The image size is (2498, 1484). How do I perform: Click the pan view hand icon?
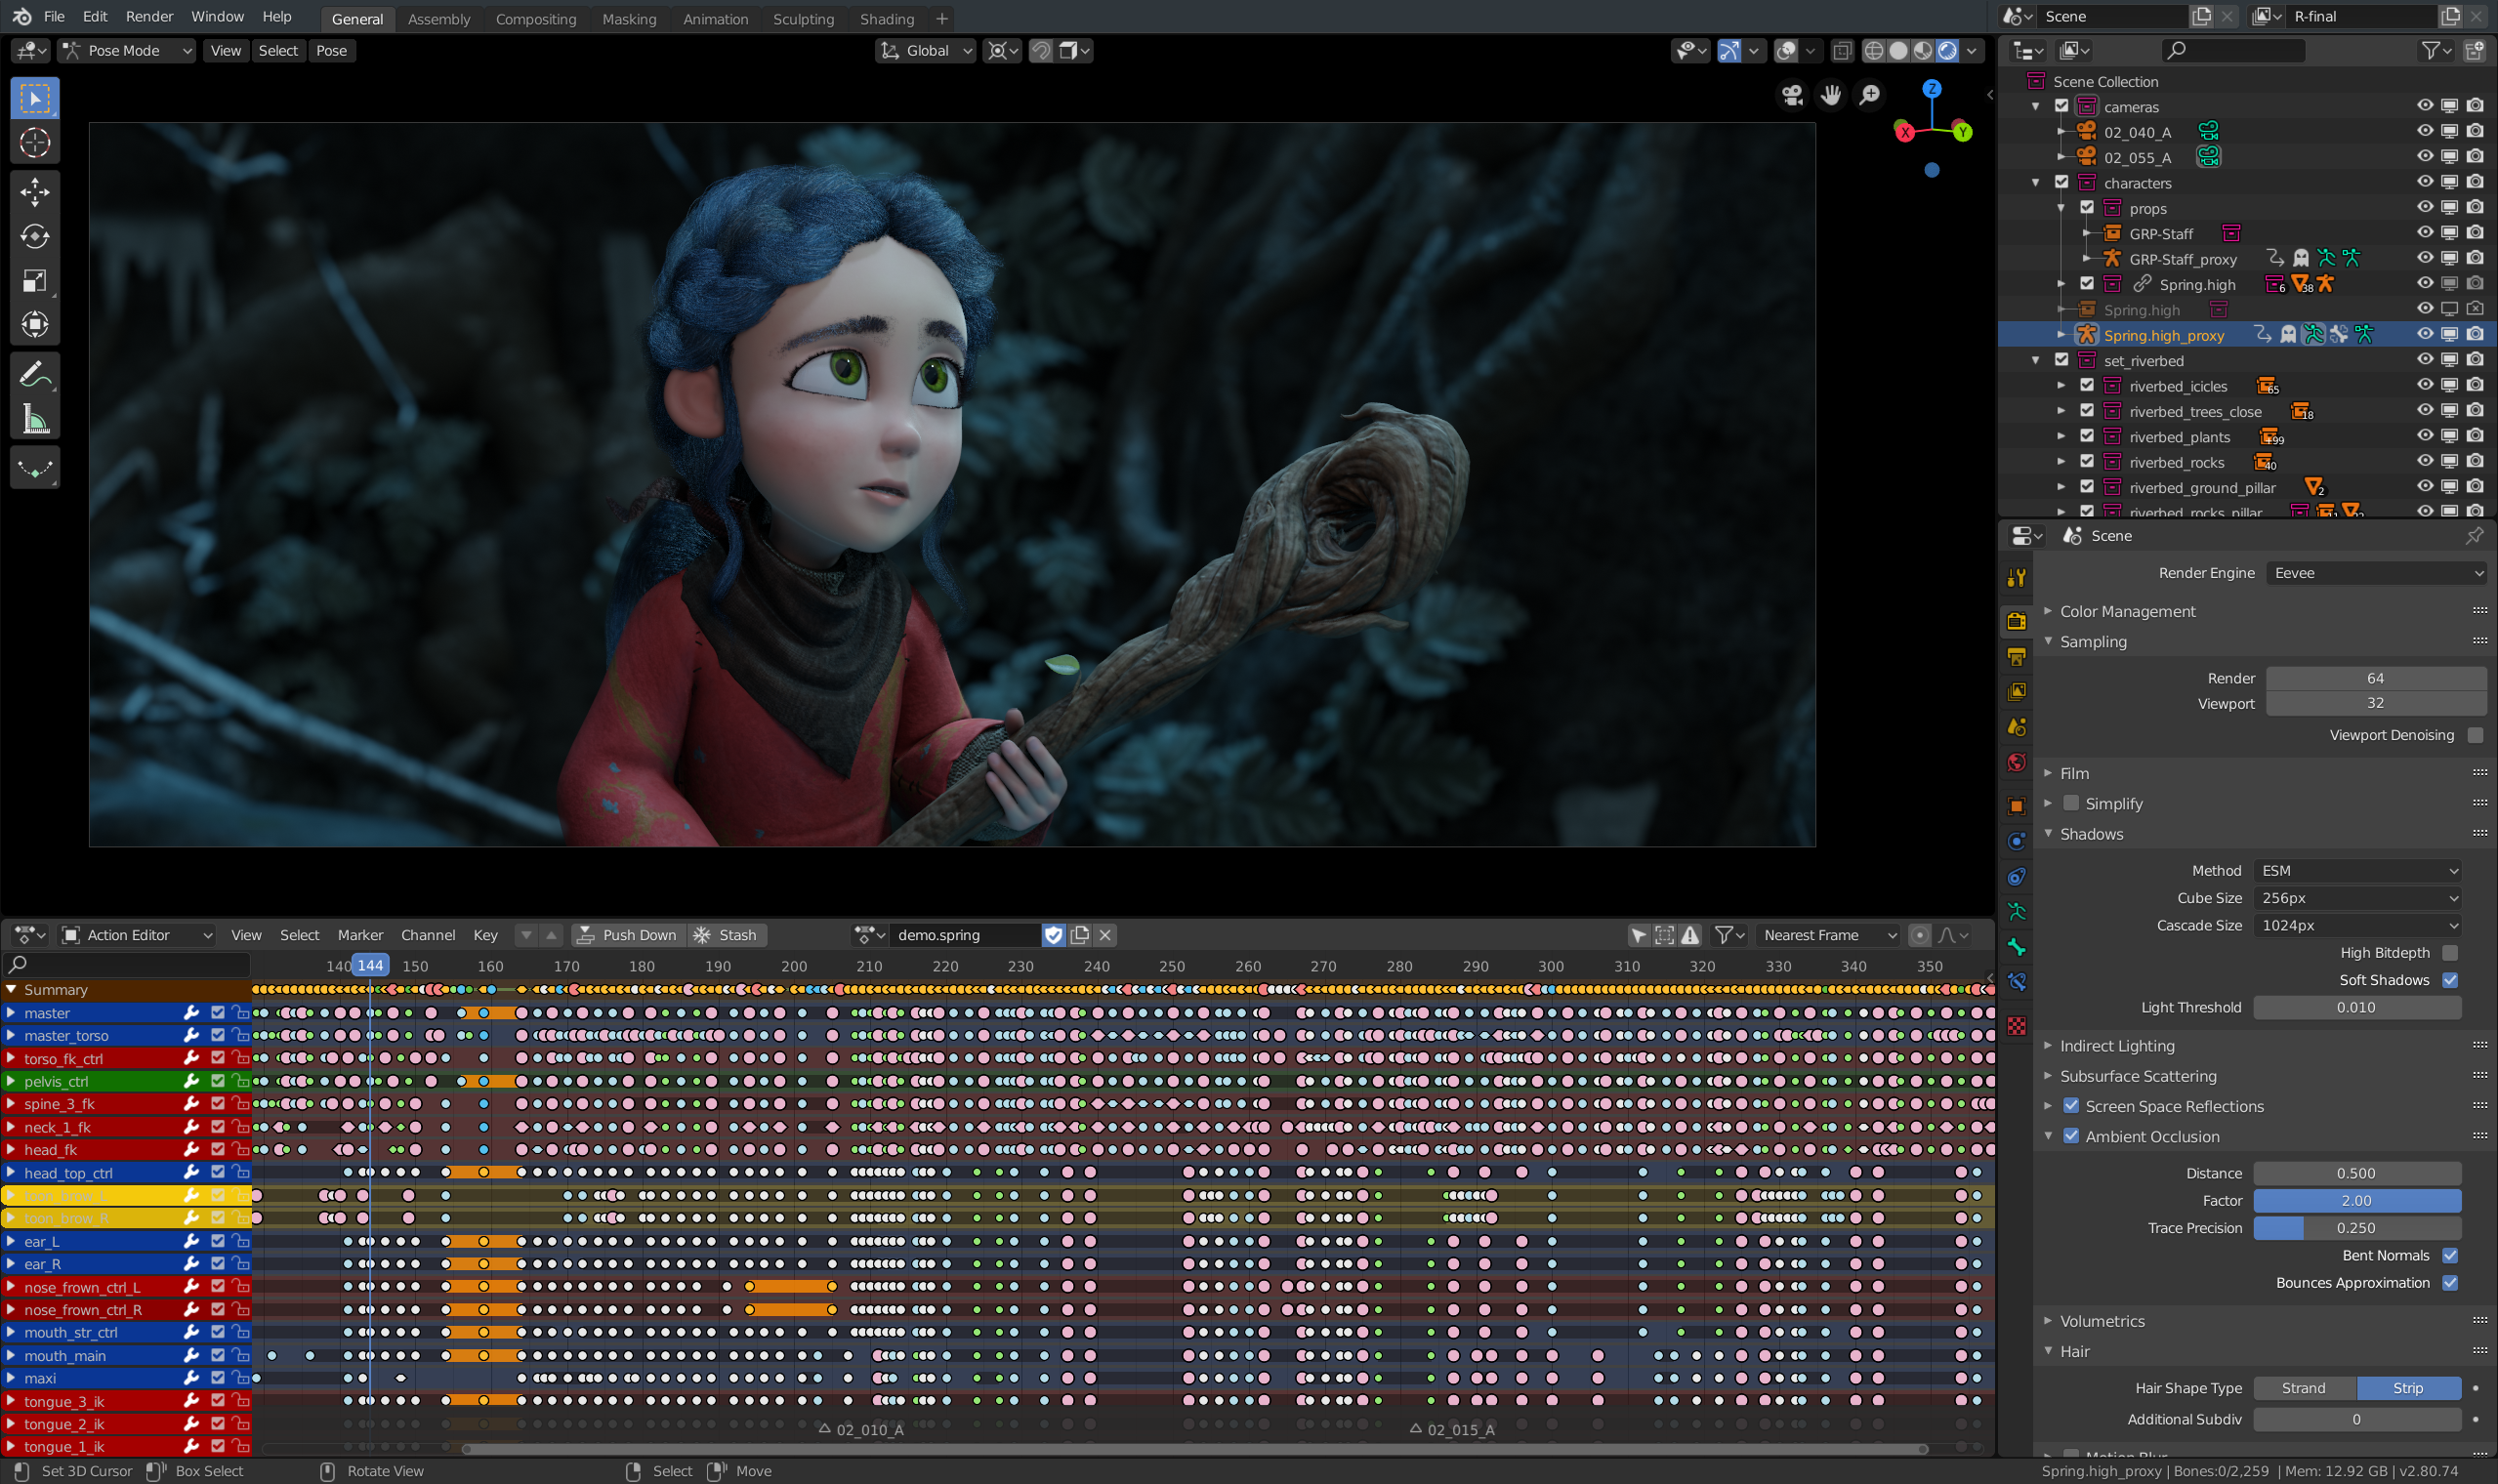click(x=1831, y=95)
